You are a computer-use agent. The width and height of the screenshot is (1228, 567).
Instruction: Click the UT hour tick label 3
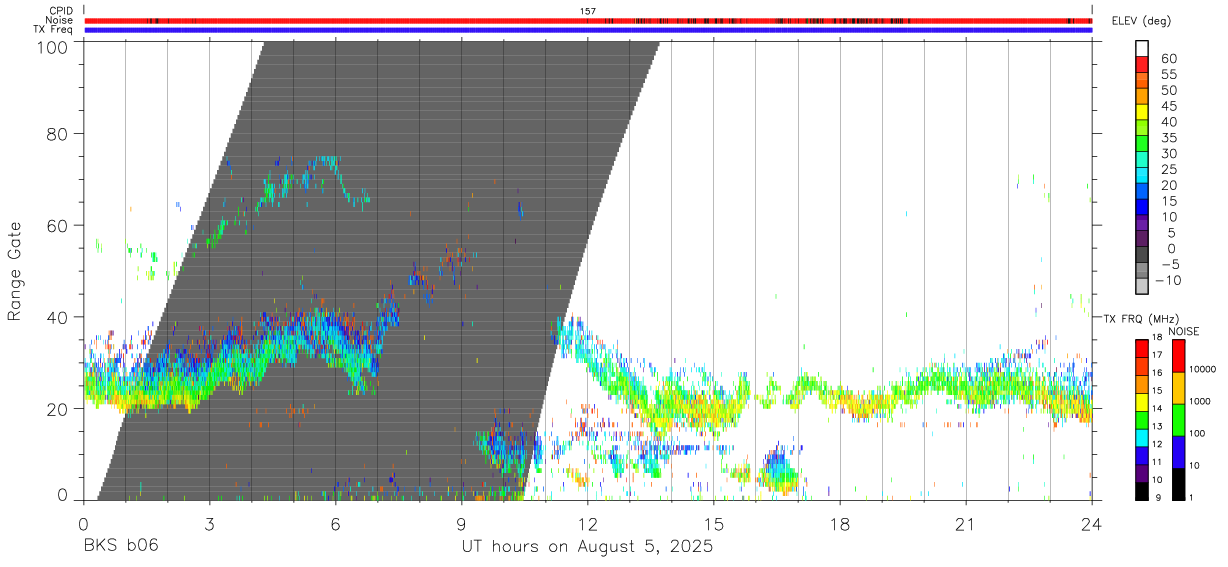point(209,524)
